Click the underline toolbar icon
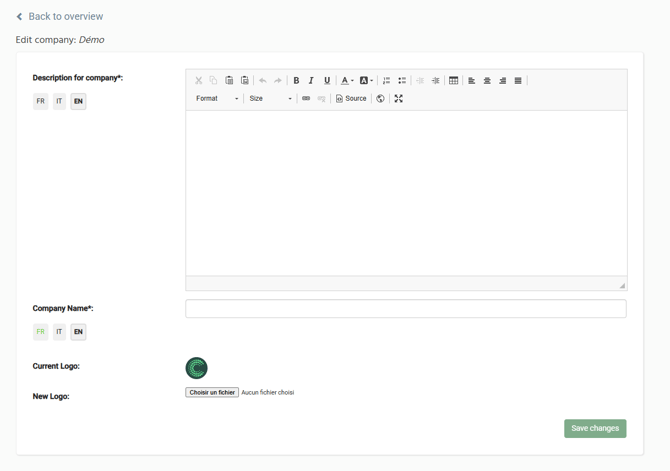The height and width of the screenshot is (471, 670). 326,81
